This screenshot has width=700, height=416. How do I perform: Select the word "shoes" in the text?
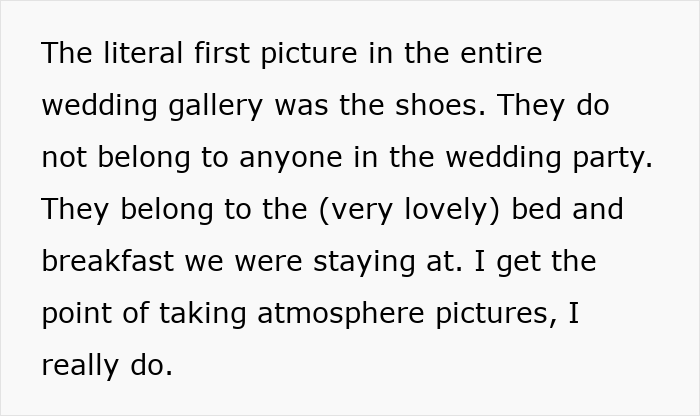[x=436, y=105]
